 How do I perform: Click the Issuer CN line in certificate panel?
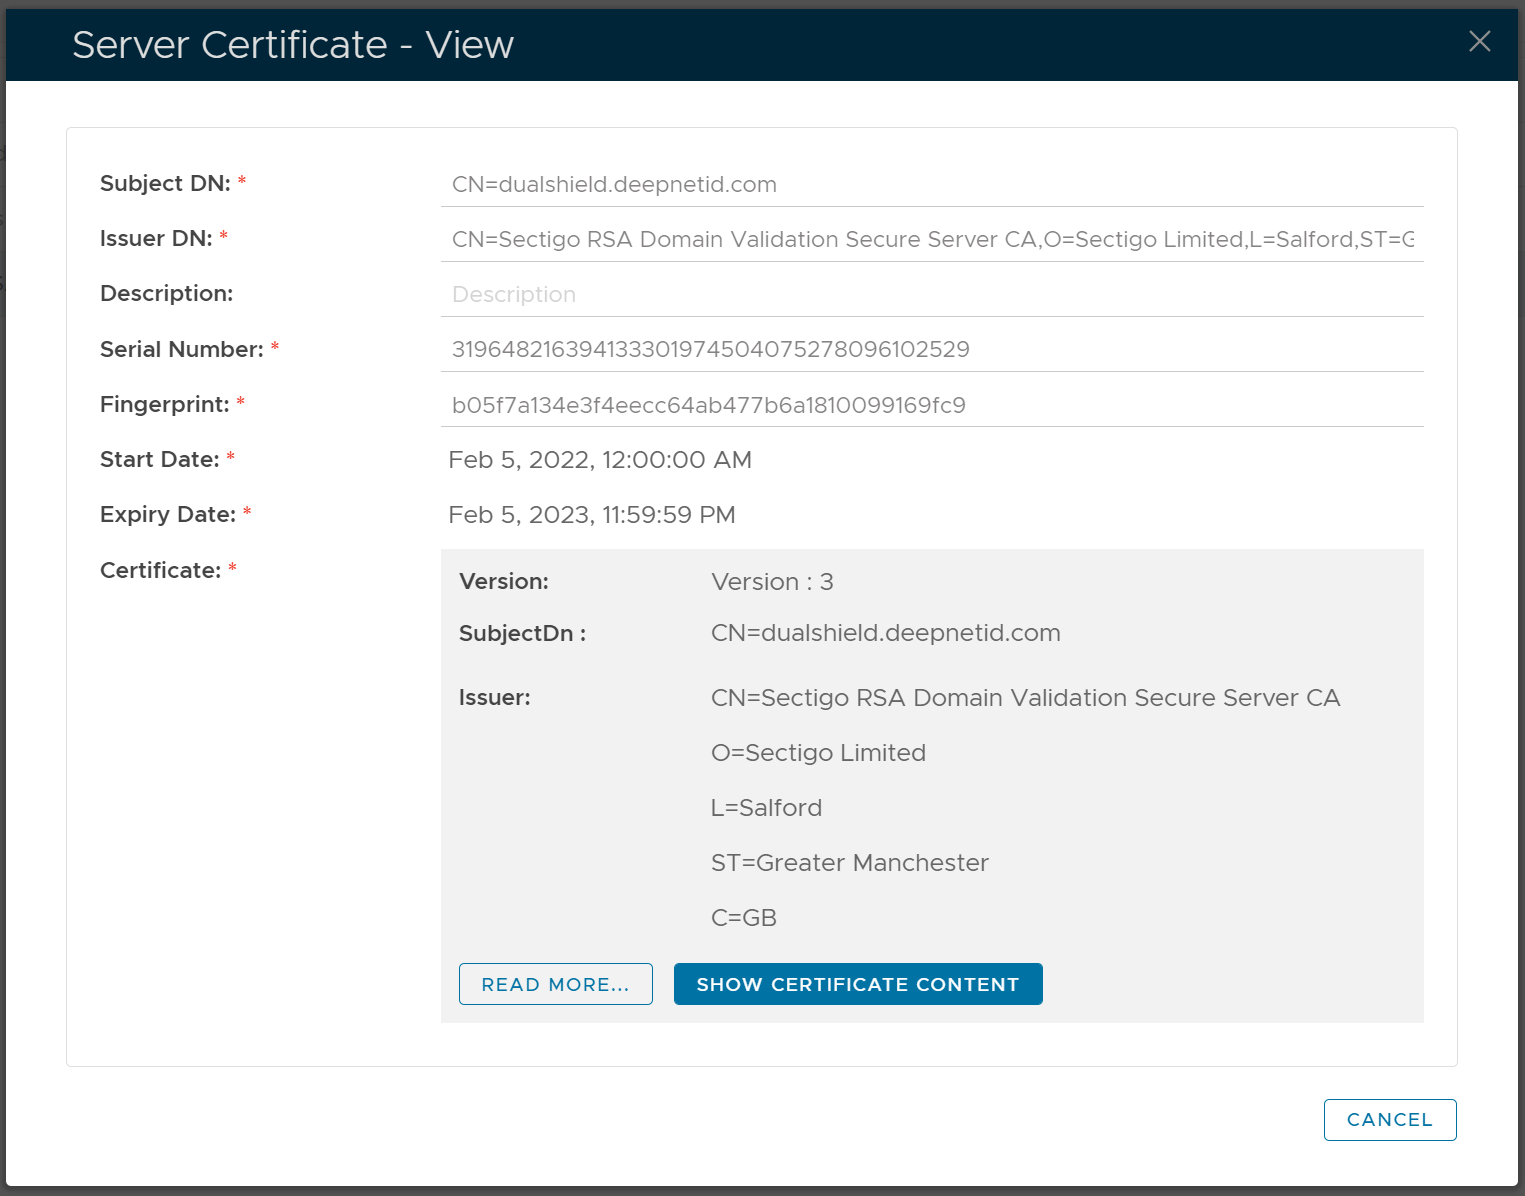(x=1024, y=698)
